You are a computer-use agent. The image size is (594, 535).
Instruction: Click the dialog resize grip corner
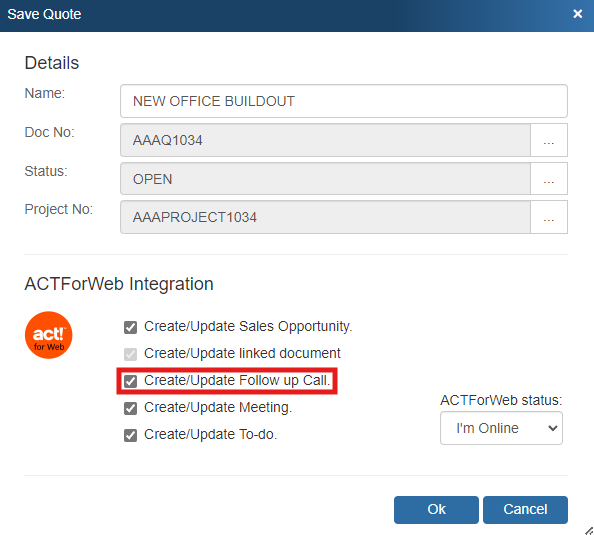pyautogui.click(x=589, y=530)
